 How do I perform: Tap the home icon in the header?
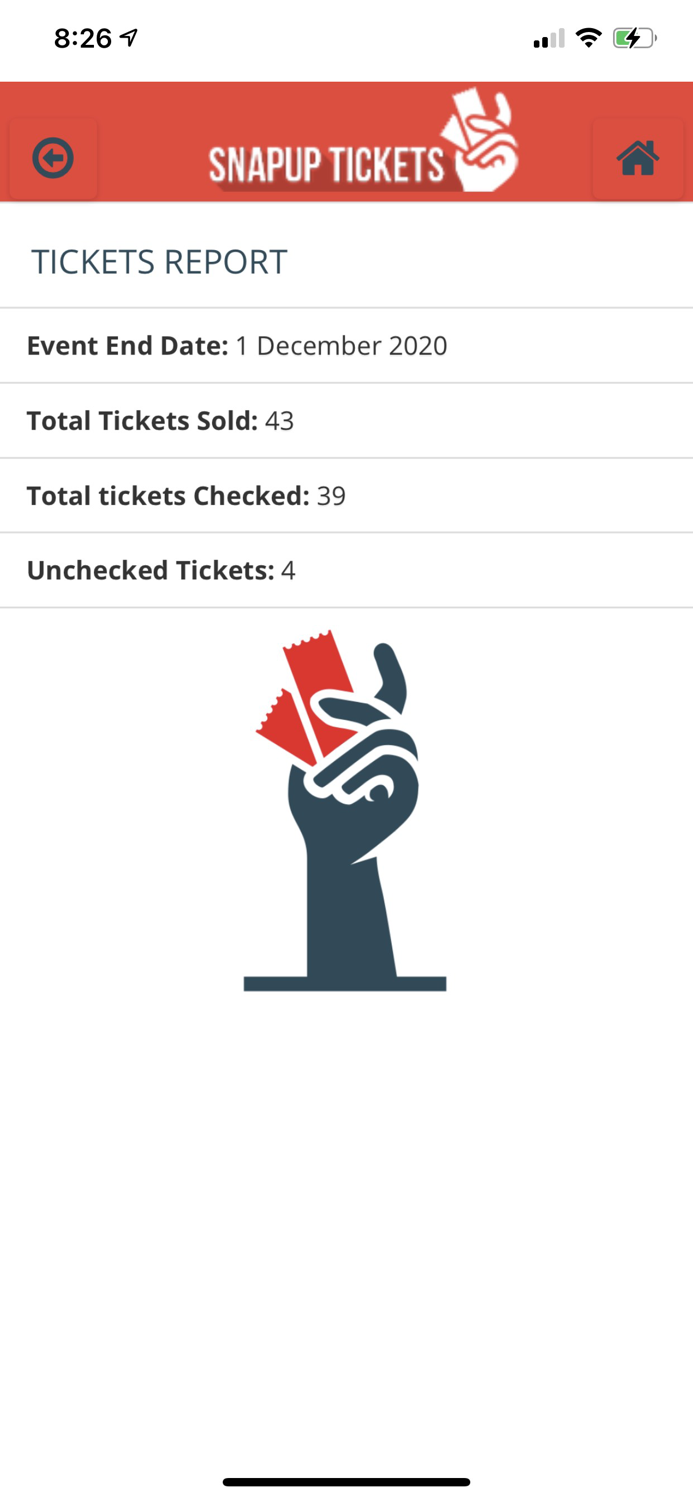click(640, 157)
